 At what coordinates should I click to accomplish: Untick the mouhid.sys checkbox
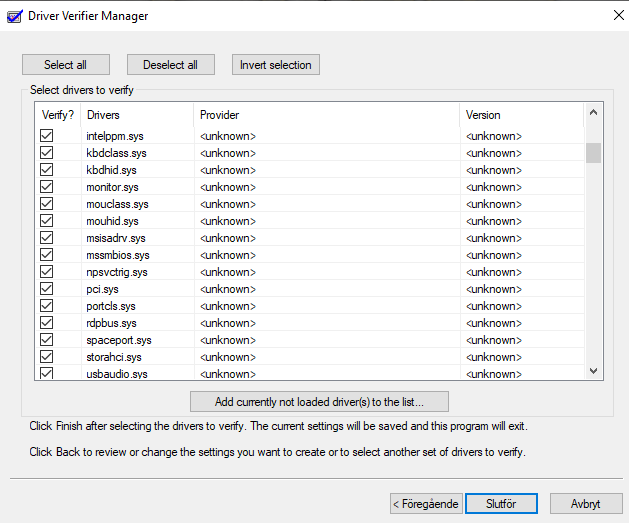(x=47, y=221)
